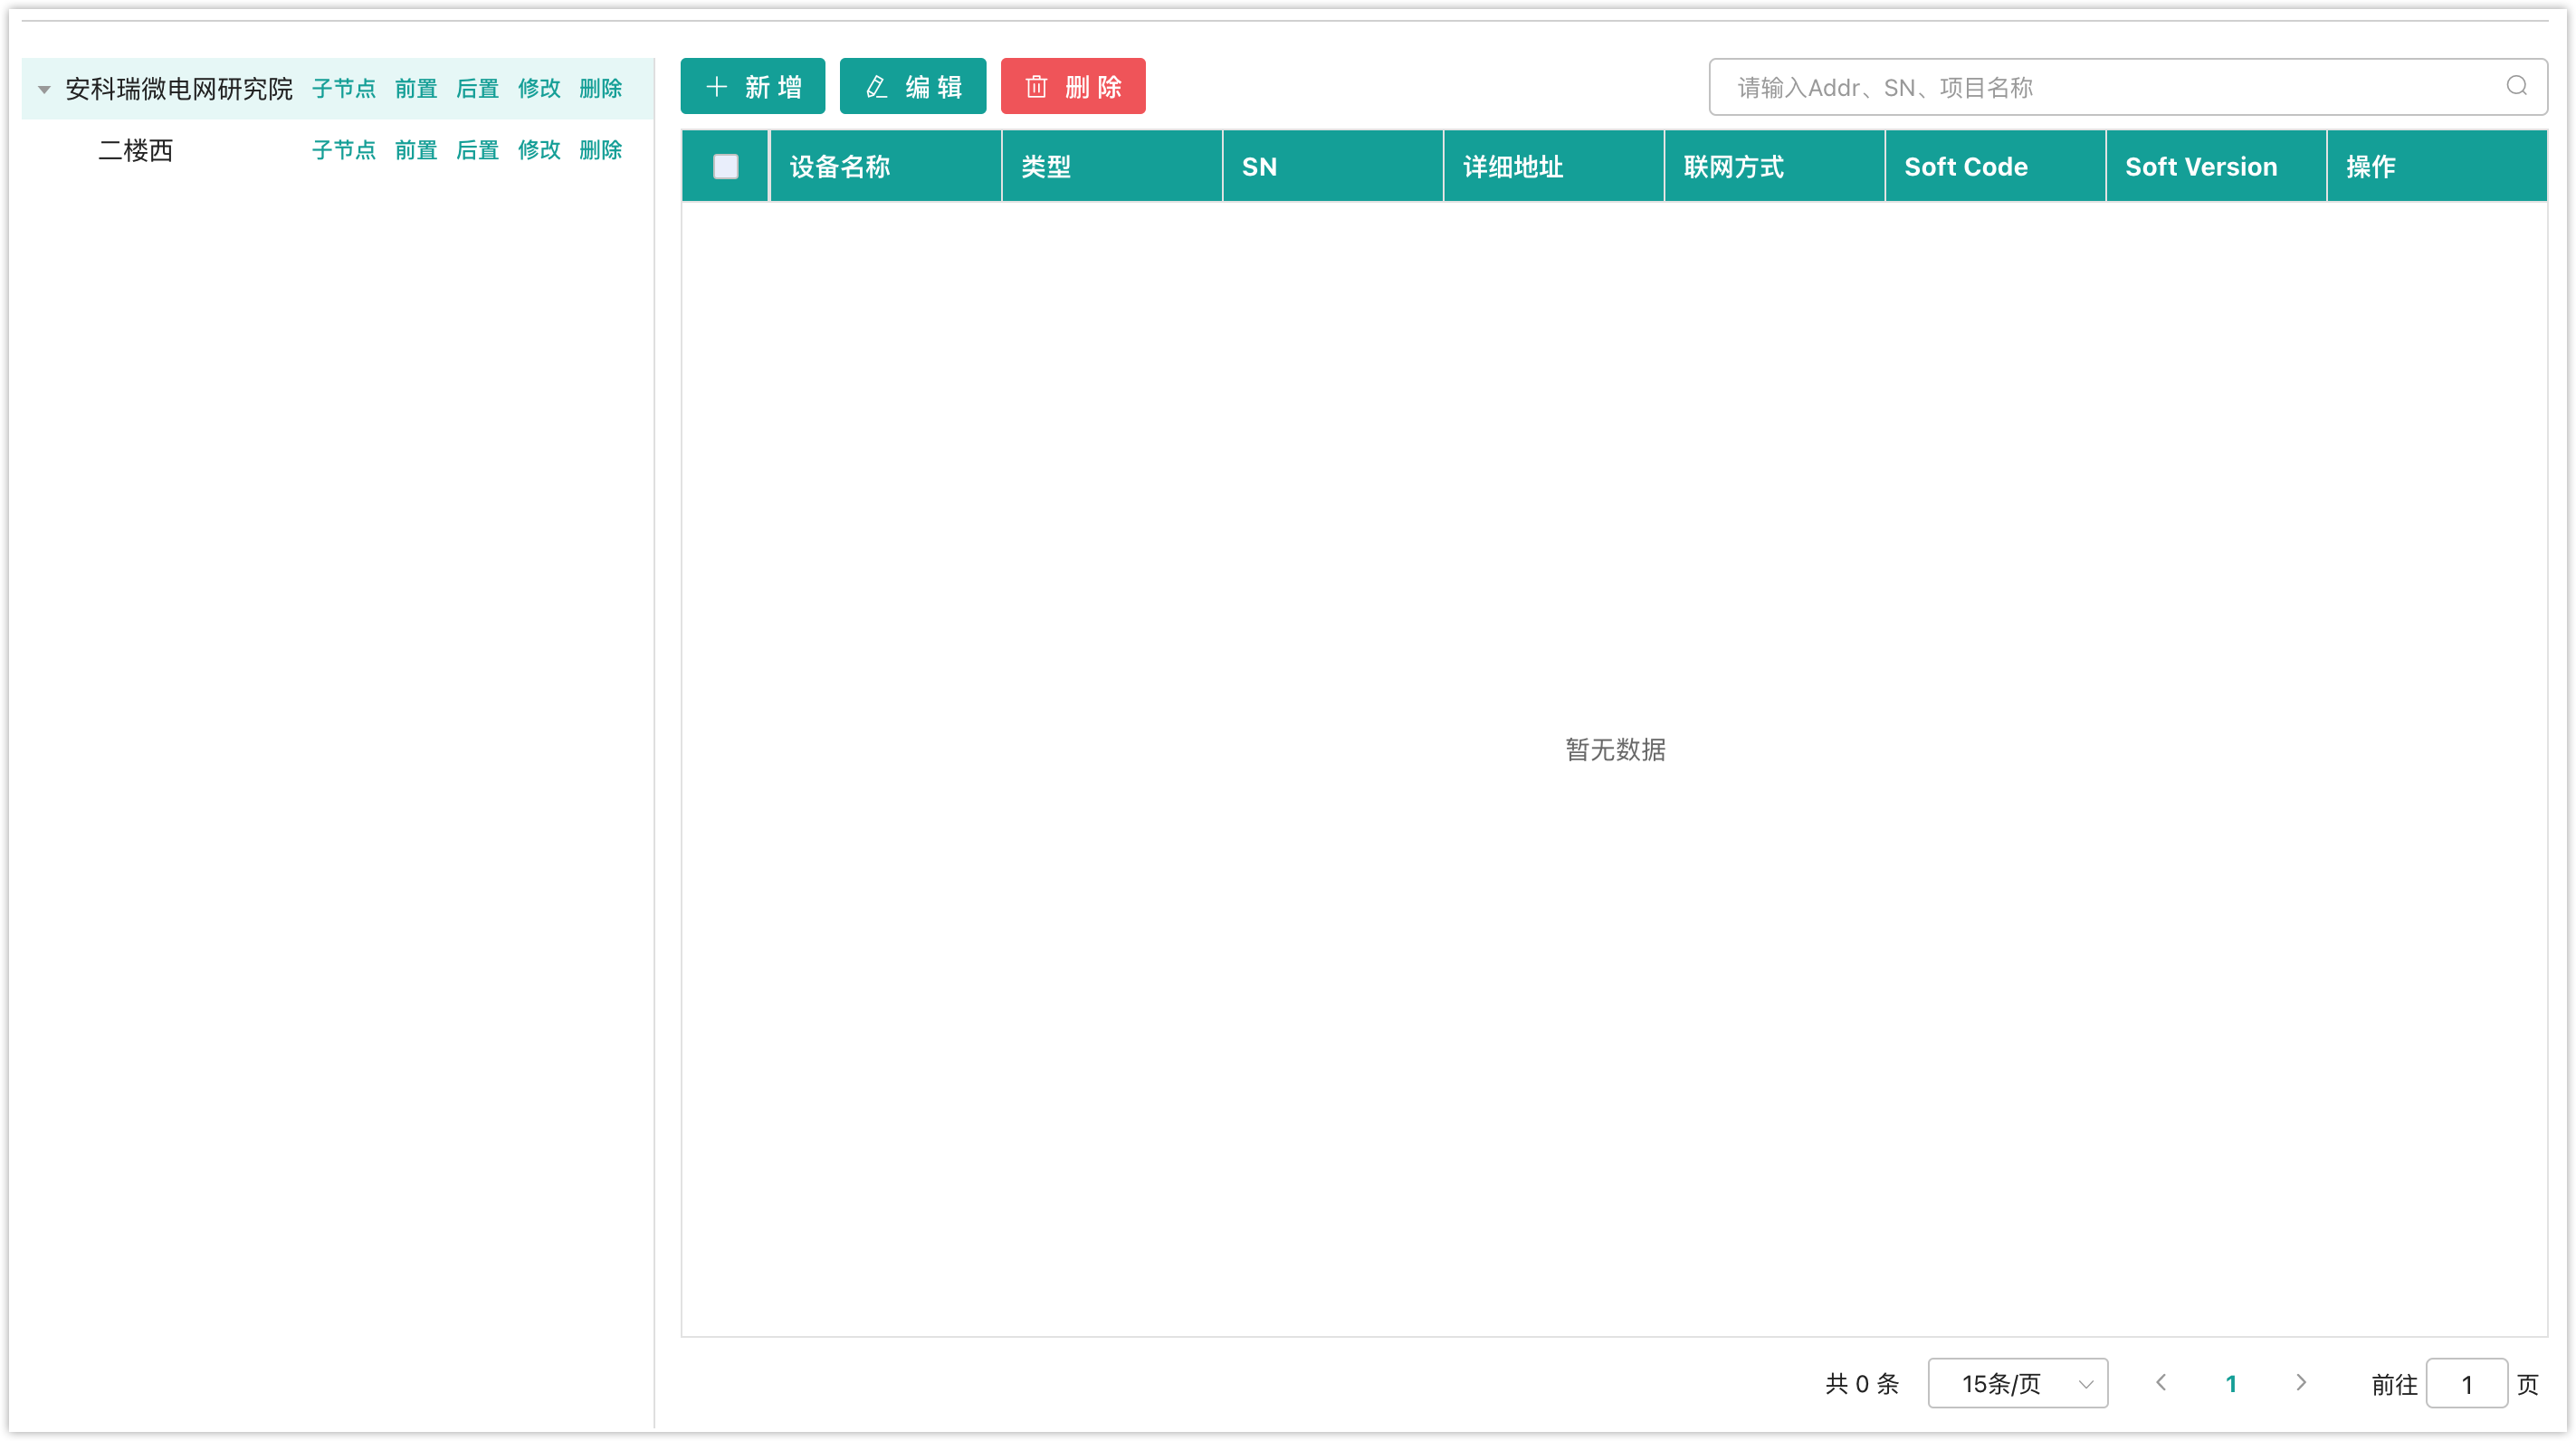
Task: Click 前置 for 二楼西
Action: click(x=416, y=150)
